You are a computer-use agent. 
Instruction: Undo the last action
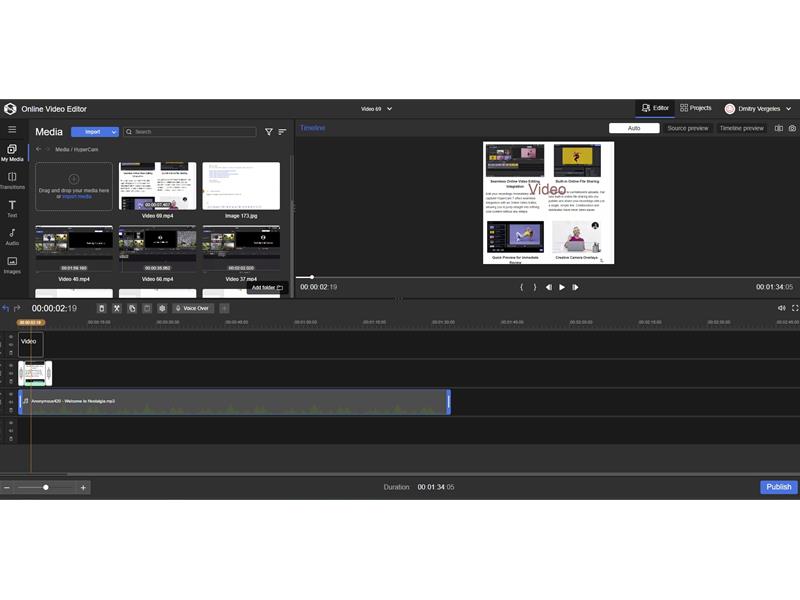click(x=6, y=308)
